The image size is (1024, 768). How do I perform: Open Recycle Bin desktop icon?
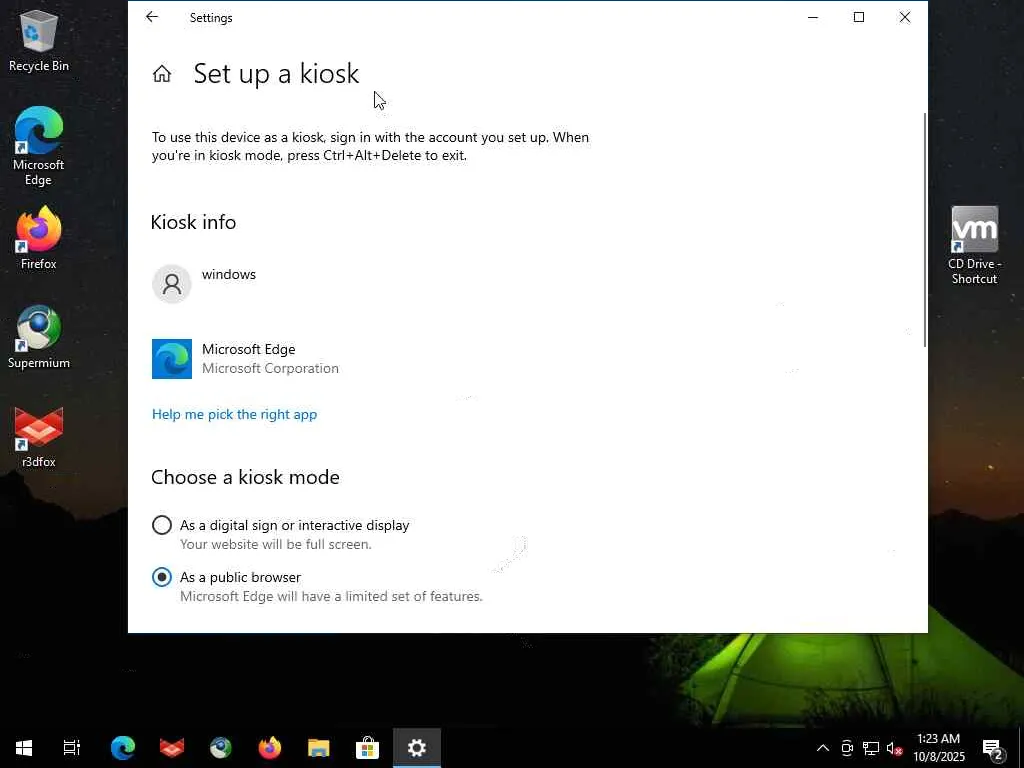(x=39, y=40)
